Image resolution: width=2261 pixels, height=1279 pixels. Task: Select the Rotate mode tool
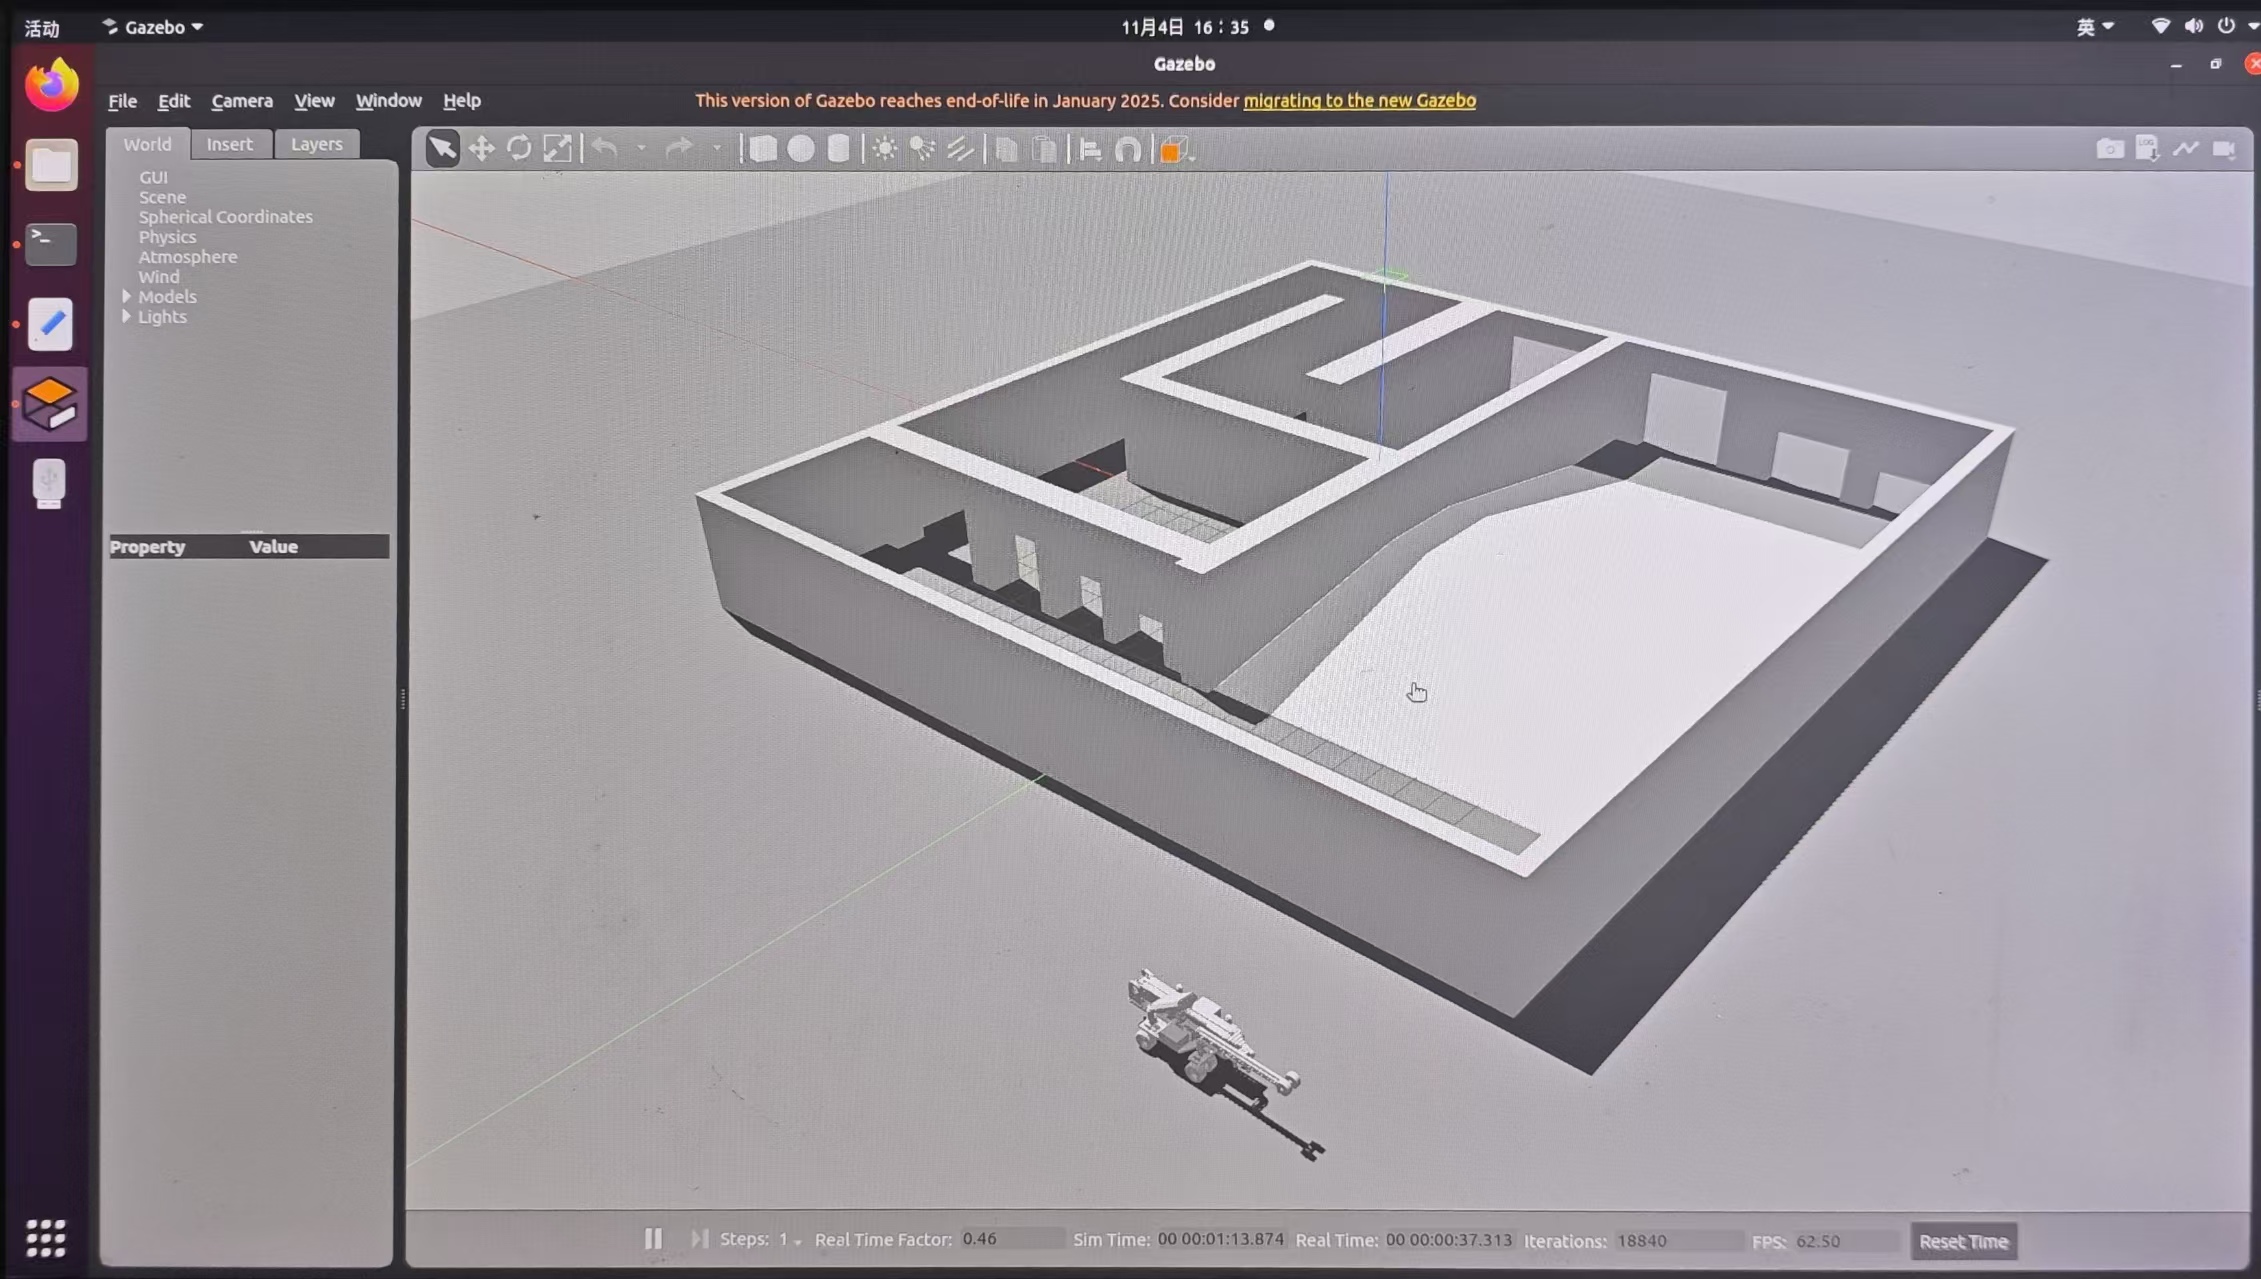click(x=519, y=149)
